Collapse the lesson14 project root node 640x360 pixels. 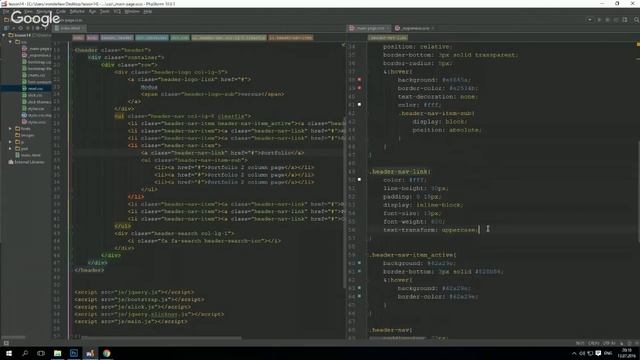[x=4, y=36]
